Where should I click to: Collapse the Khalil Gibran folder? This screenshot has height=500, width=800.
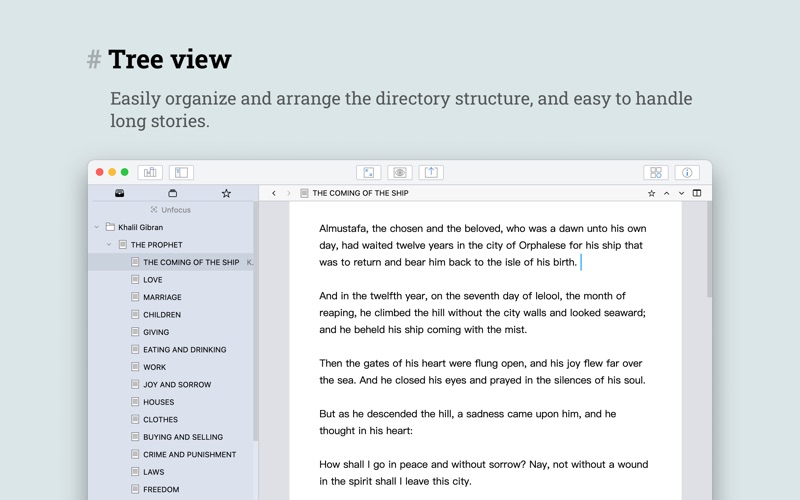coord(96,227)
